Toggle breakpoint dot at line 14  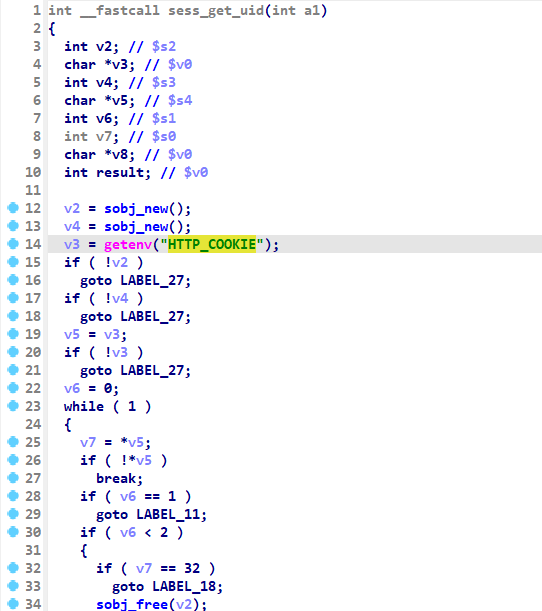pyautogui.click(x=13, y=244)
